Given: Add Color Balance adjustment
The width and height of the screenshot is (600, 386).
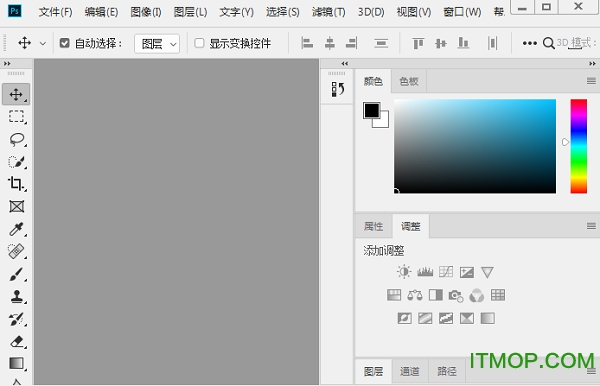Looking at the screenshot, I should tap(415, 295).
